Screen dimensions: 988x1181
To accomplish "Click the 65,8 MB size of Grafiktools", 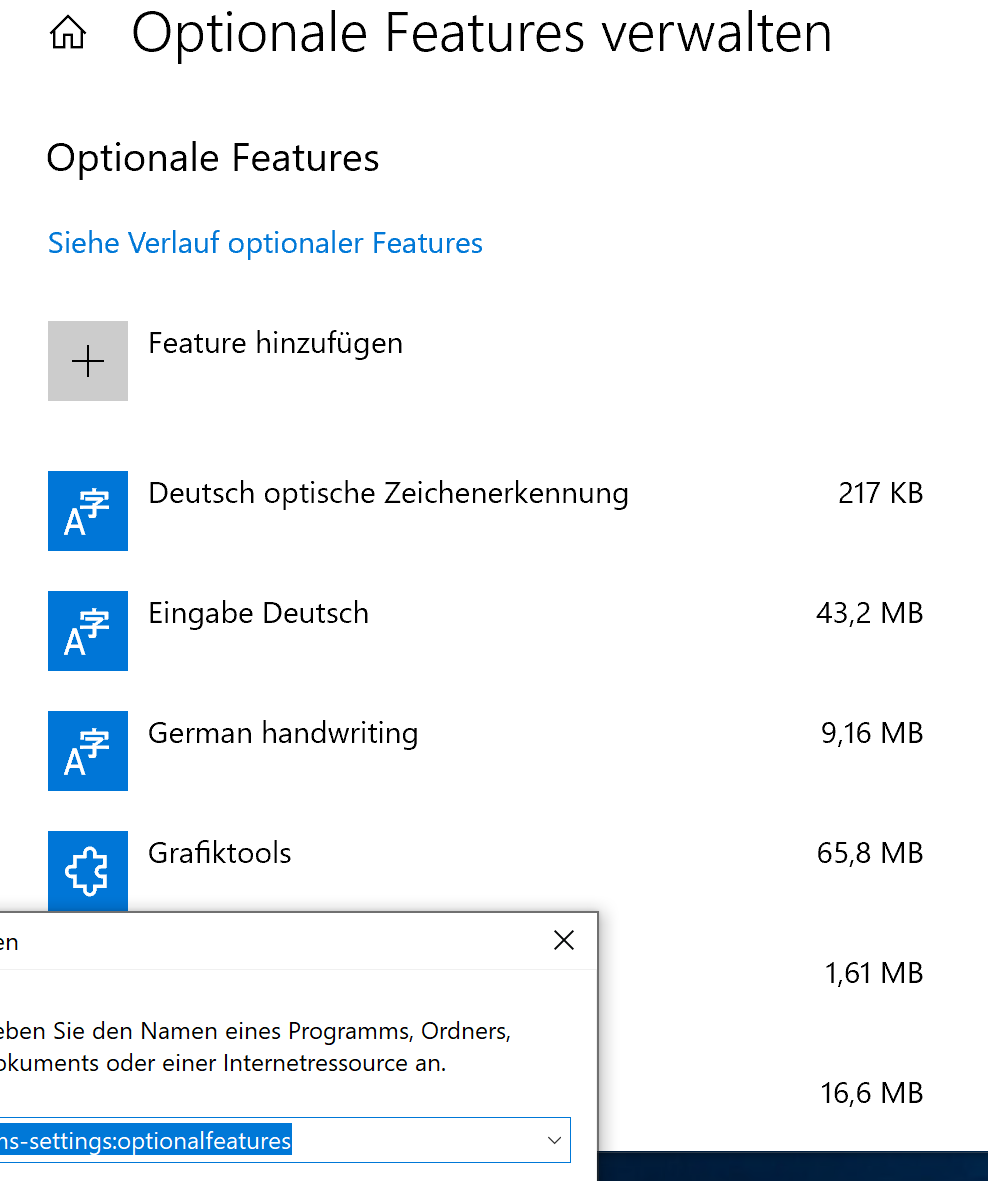I will [x=870, y=853].
